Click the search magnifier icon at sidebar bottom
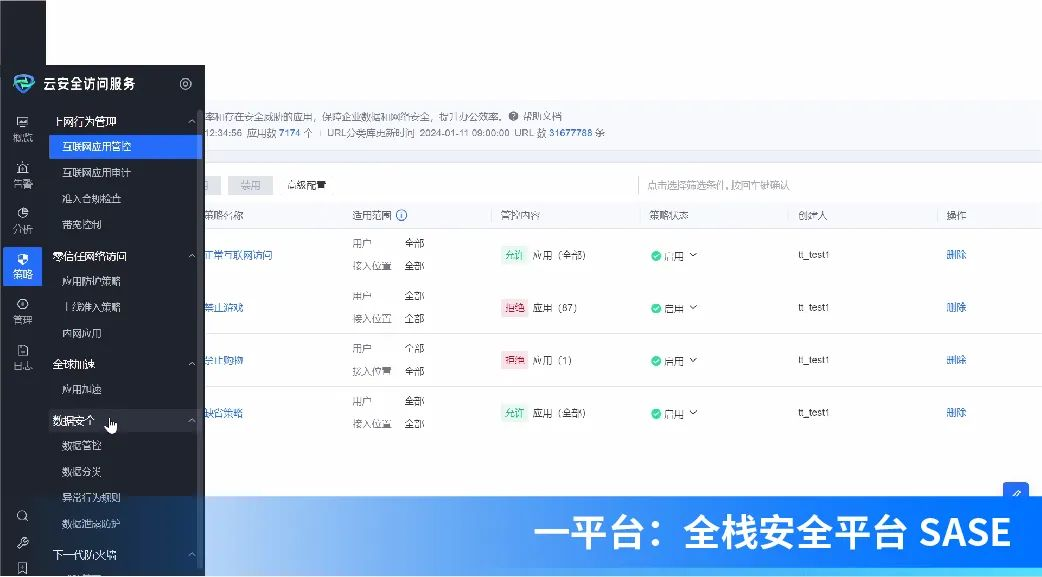This screenshot has width=1042, height=577. (22, 516)
